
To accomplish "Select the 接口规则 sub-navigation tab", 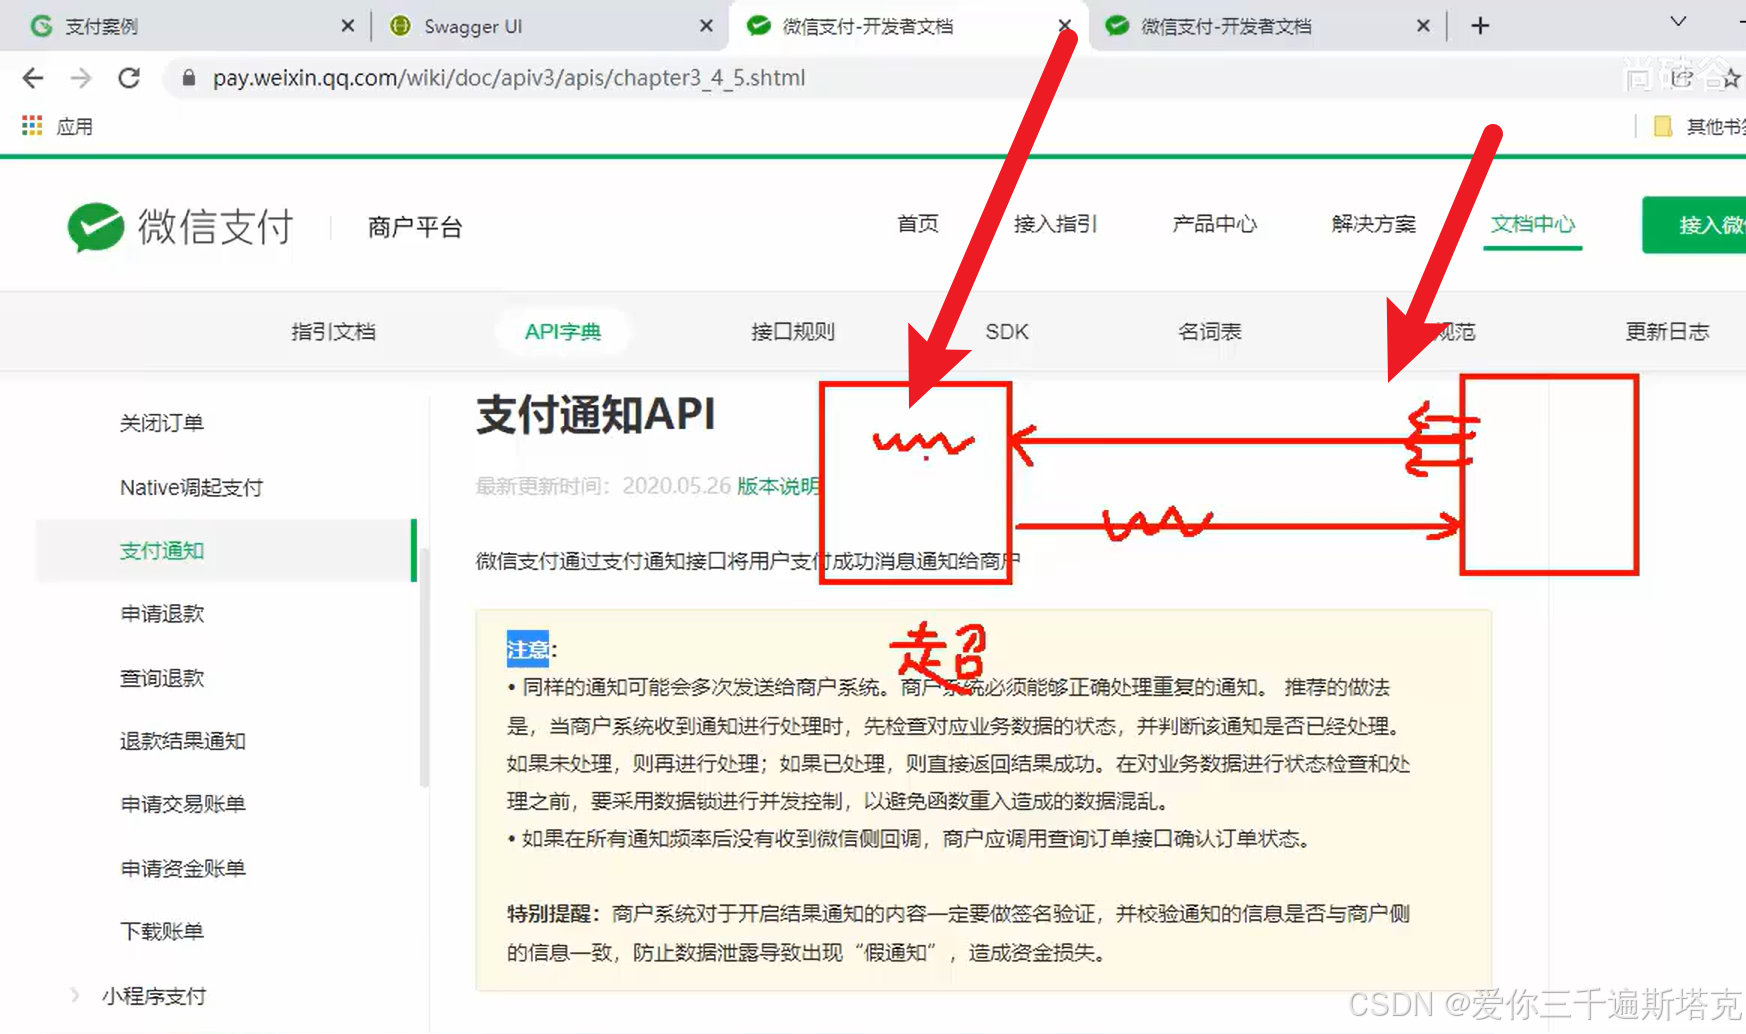I will 793,332.
